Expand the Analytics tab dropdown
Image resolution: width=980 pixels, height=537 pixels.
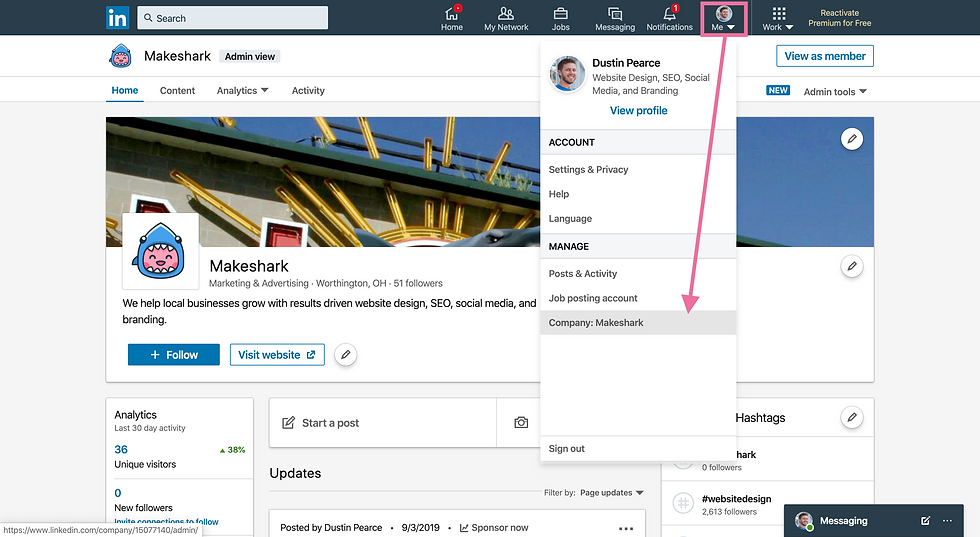click(242, 91)
